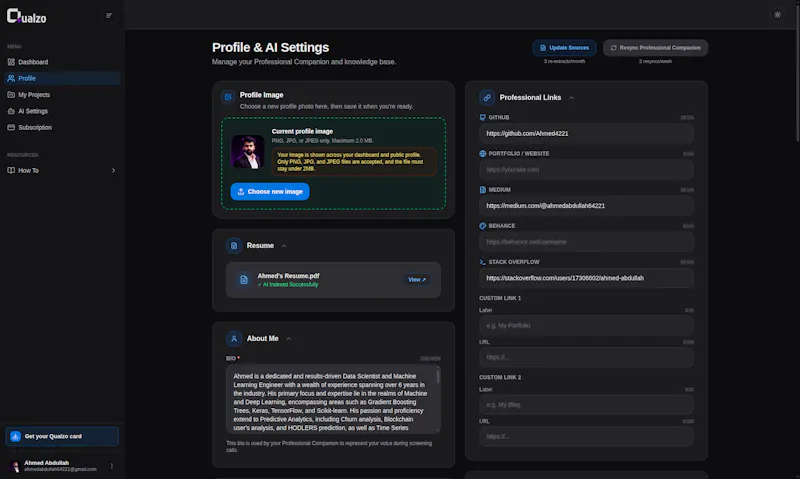This screenshot has height=479, width=800.
Task: View Ahmed's Resume.pdf
Action: 417,280
